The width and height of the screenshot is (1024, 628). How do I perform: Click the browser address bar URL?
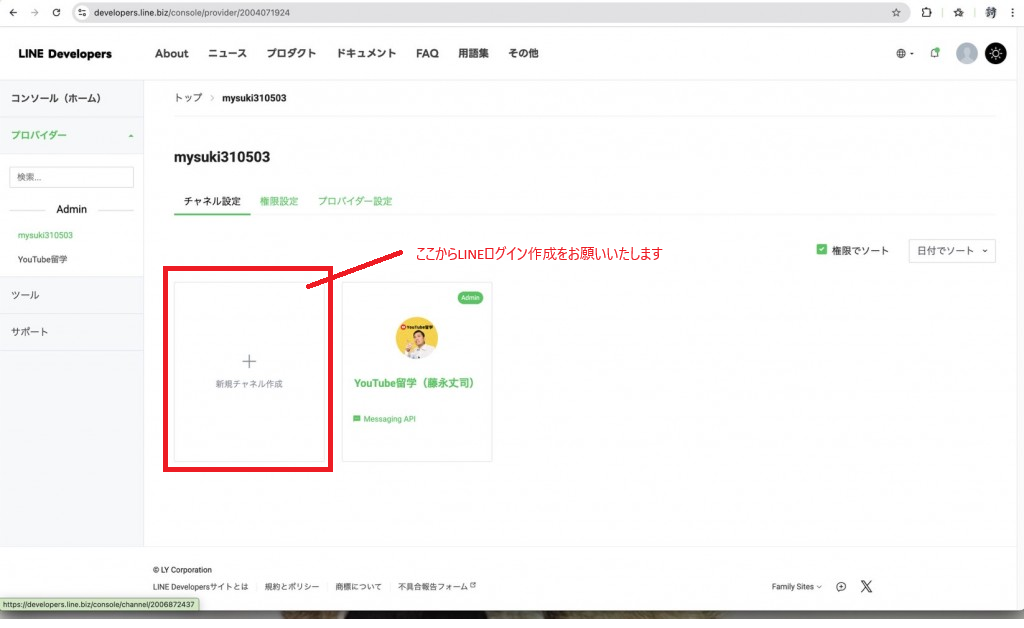click(x=191, y=12)
